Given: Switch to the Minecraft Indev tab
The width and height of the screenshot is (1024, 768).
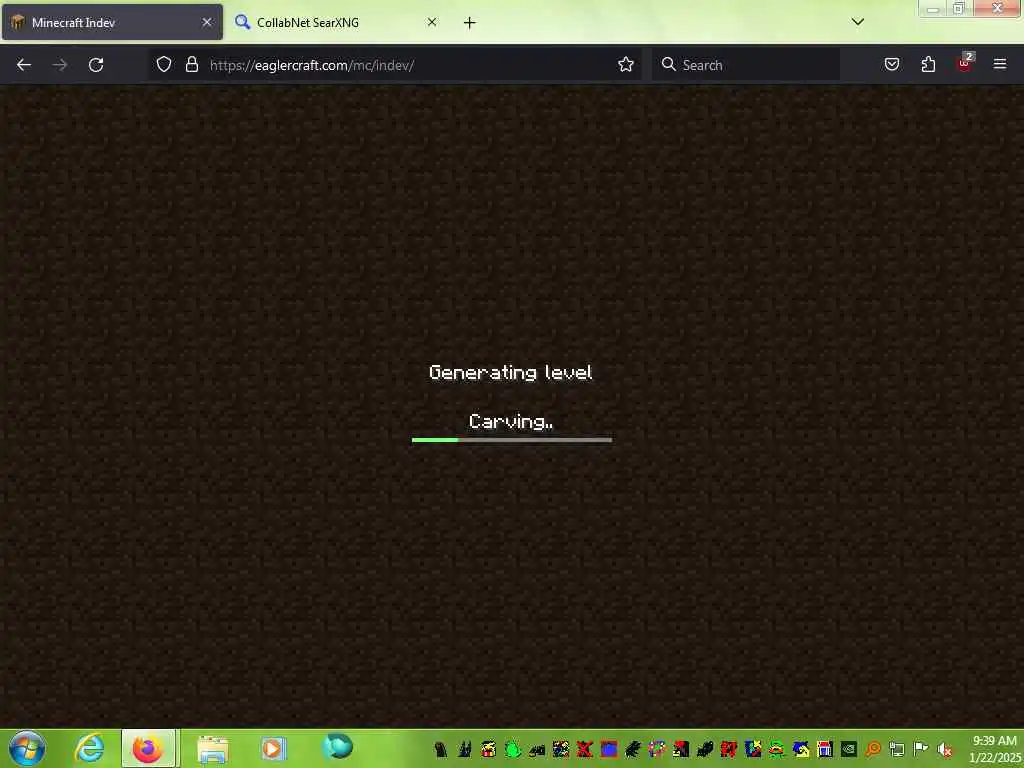Looking at the screenshot, I should (112, 22).
